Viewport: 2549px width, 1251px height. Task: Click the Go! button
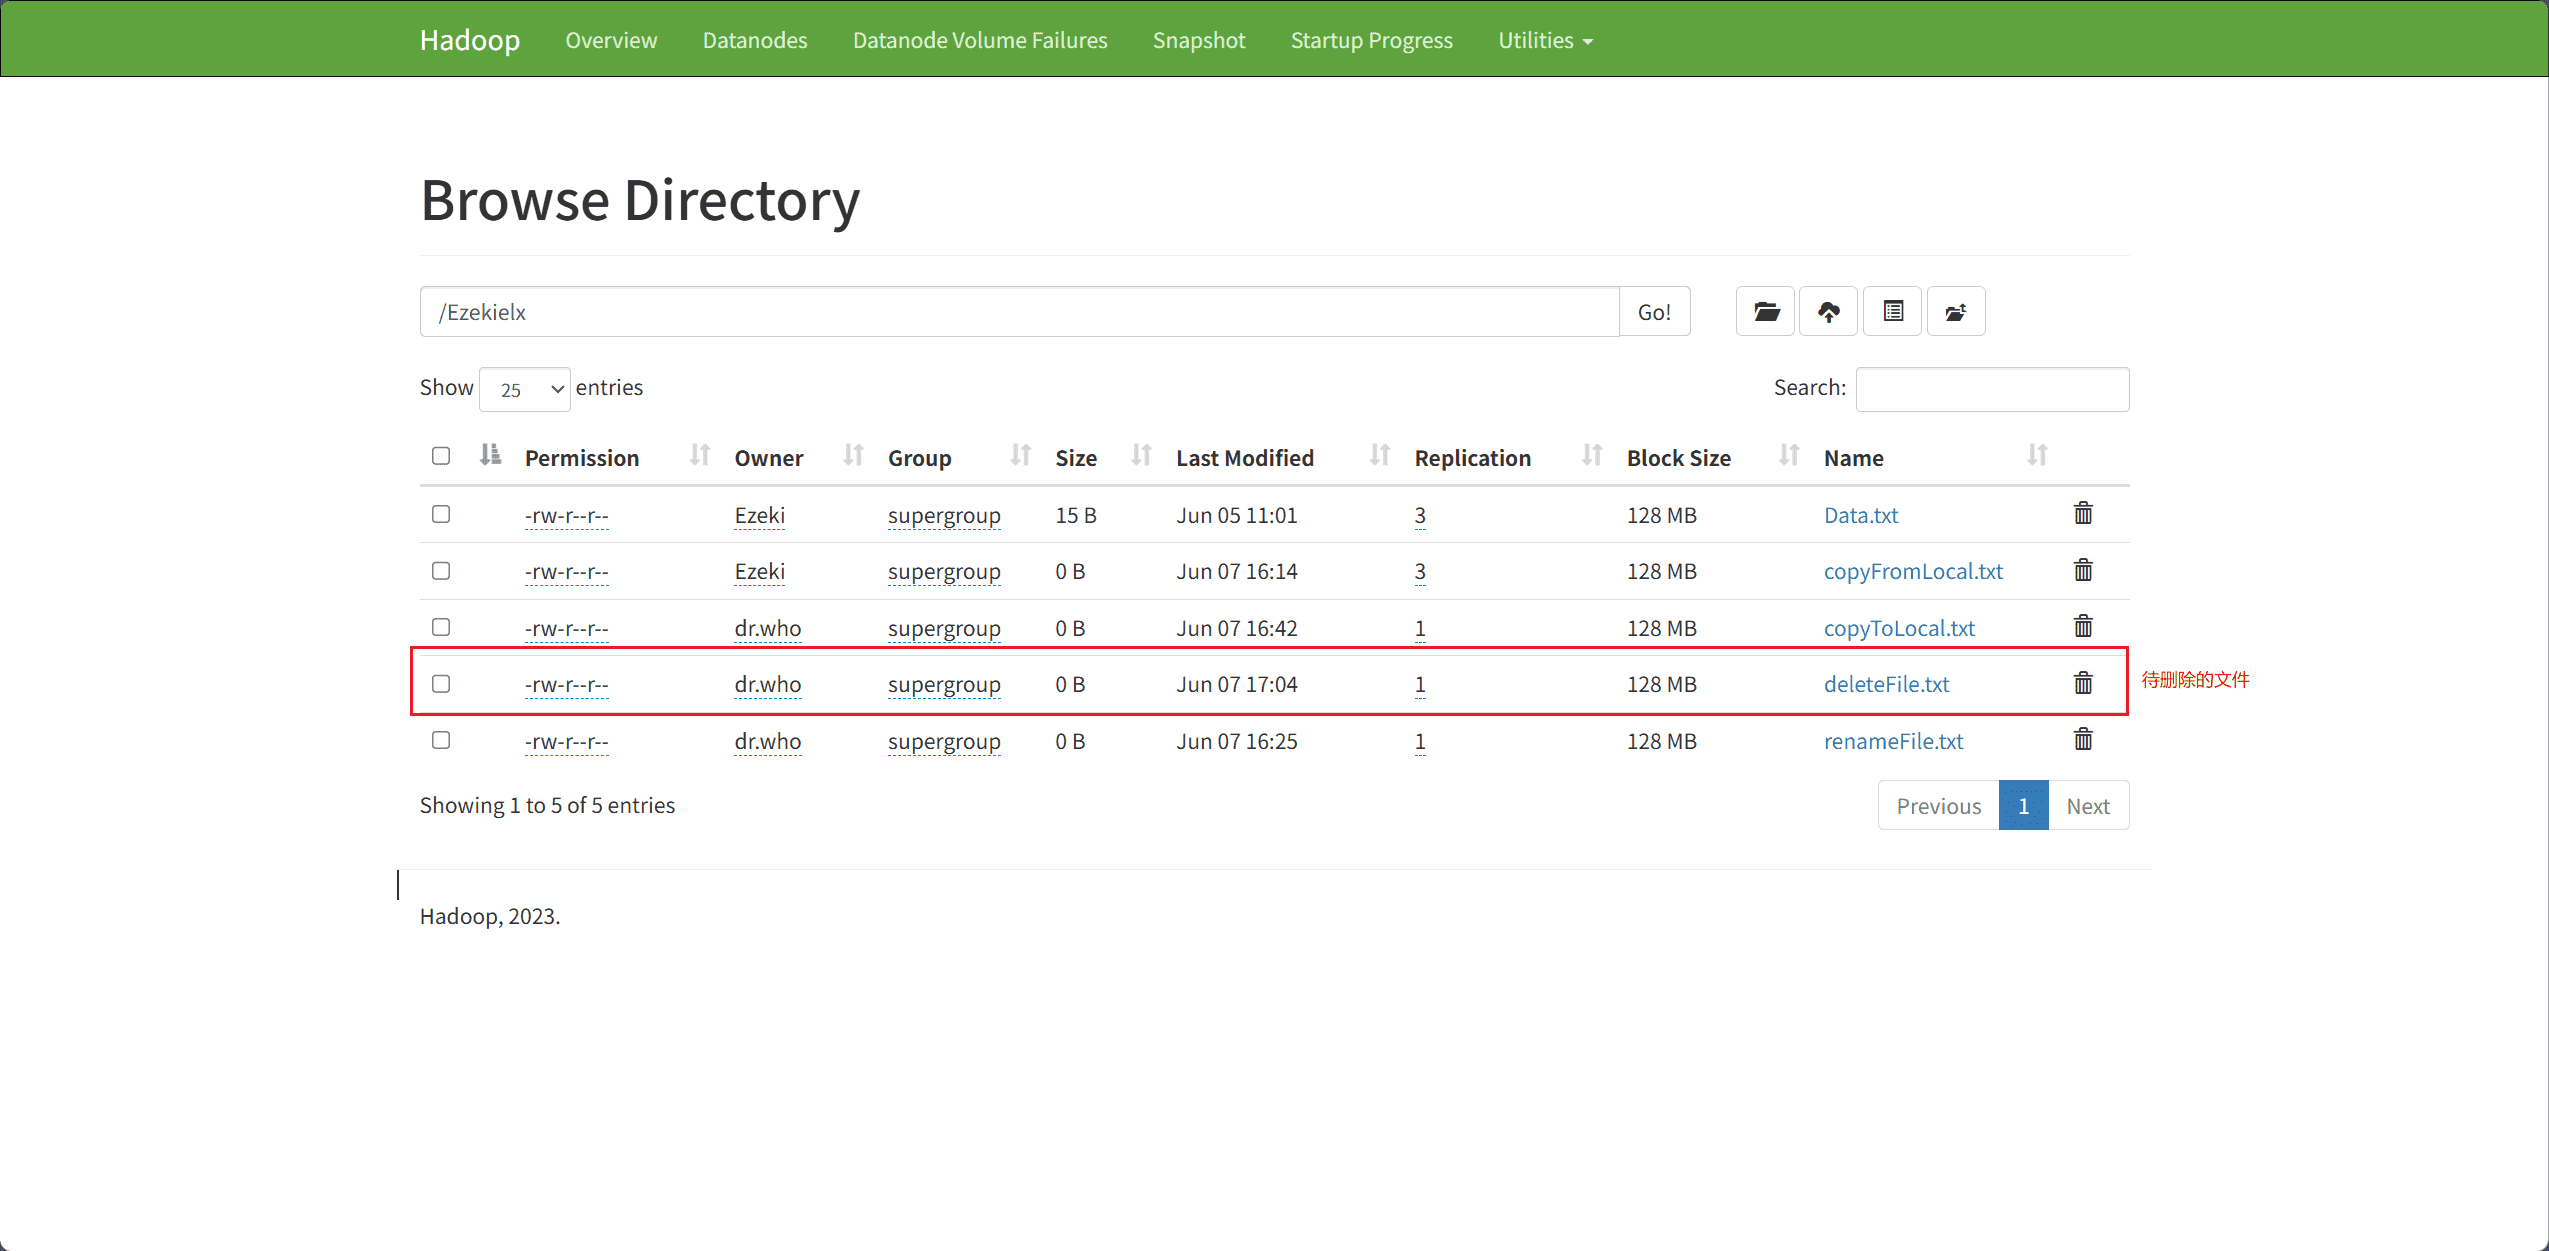1655,312
